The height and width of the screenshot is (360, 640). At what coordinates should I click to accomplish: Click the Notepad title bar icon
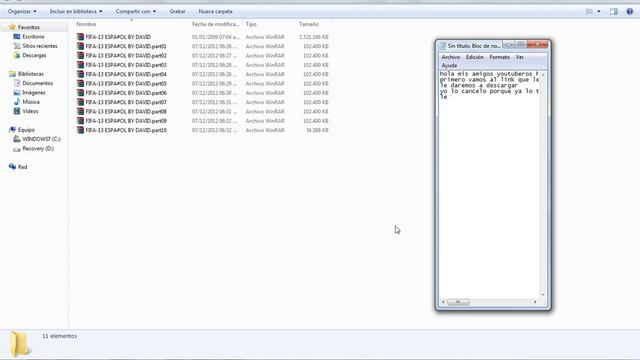(442, 46)
